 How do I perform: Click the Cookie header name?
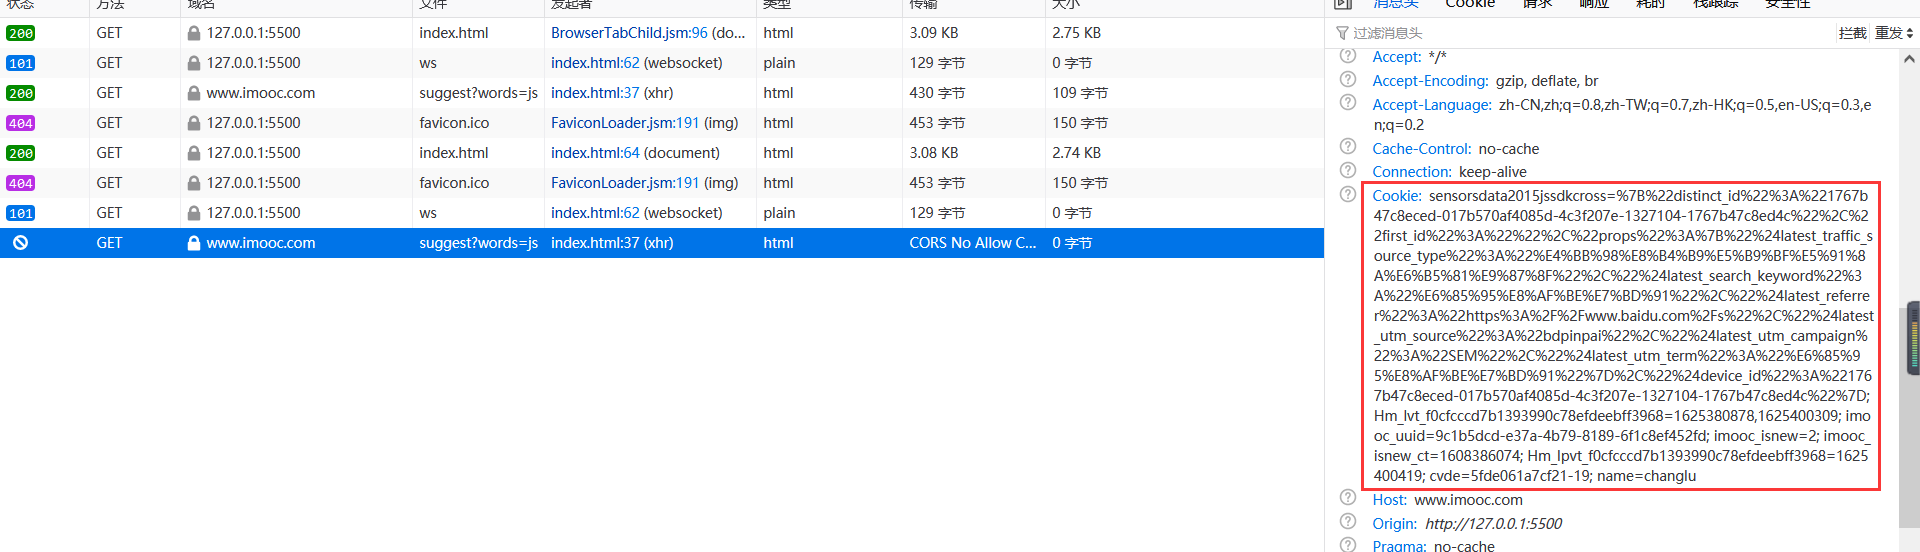point(1397,196)
